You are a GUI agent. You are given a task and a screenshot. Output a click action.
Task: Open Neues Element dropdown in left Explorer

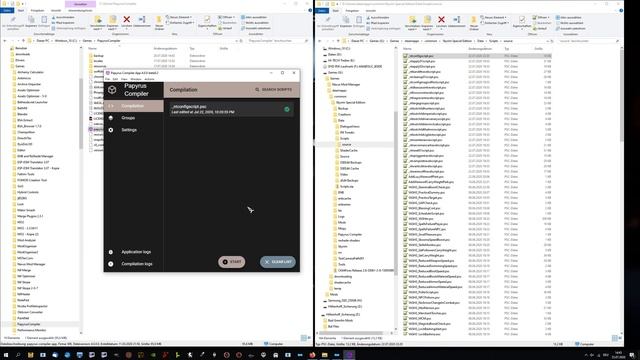pyautogui.click(x=179, y=17)
